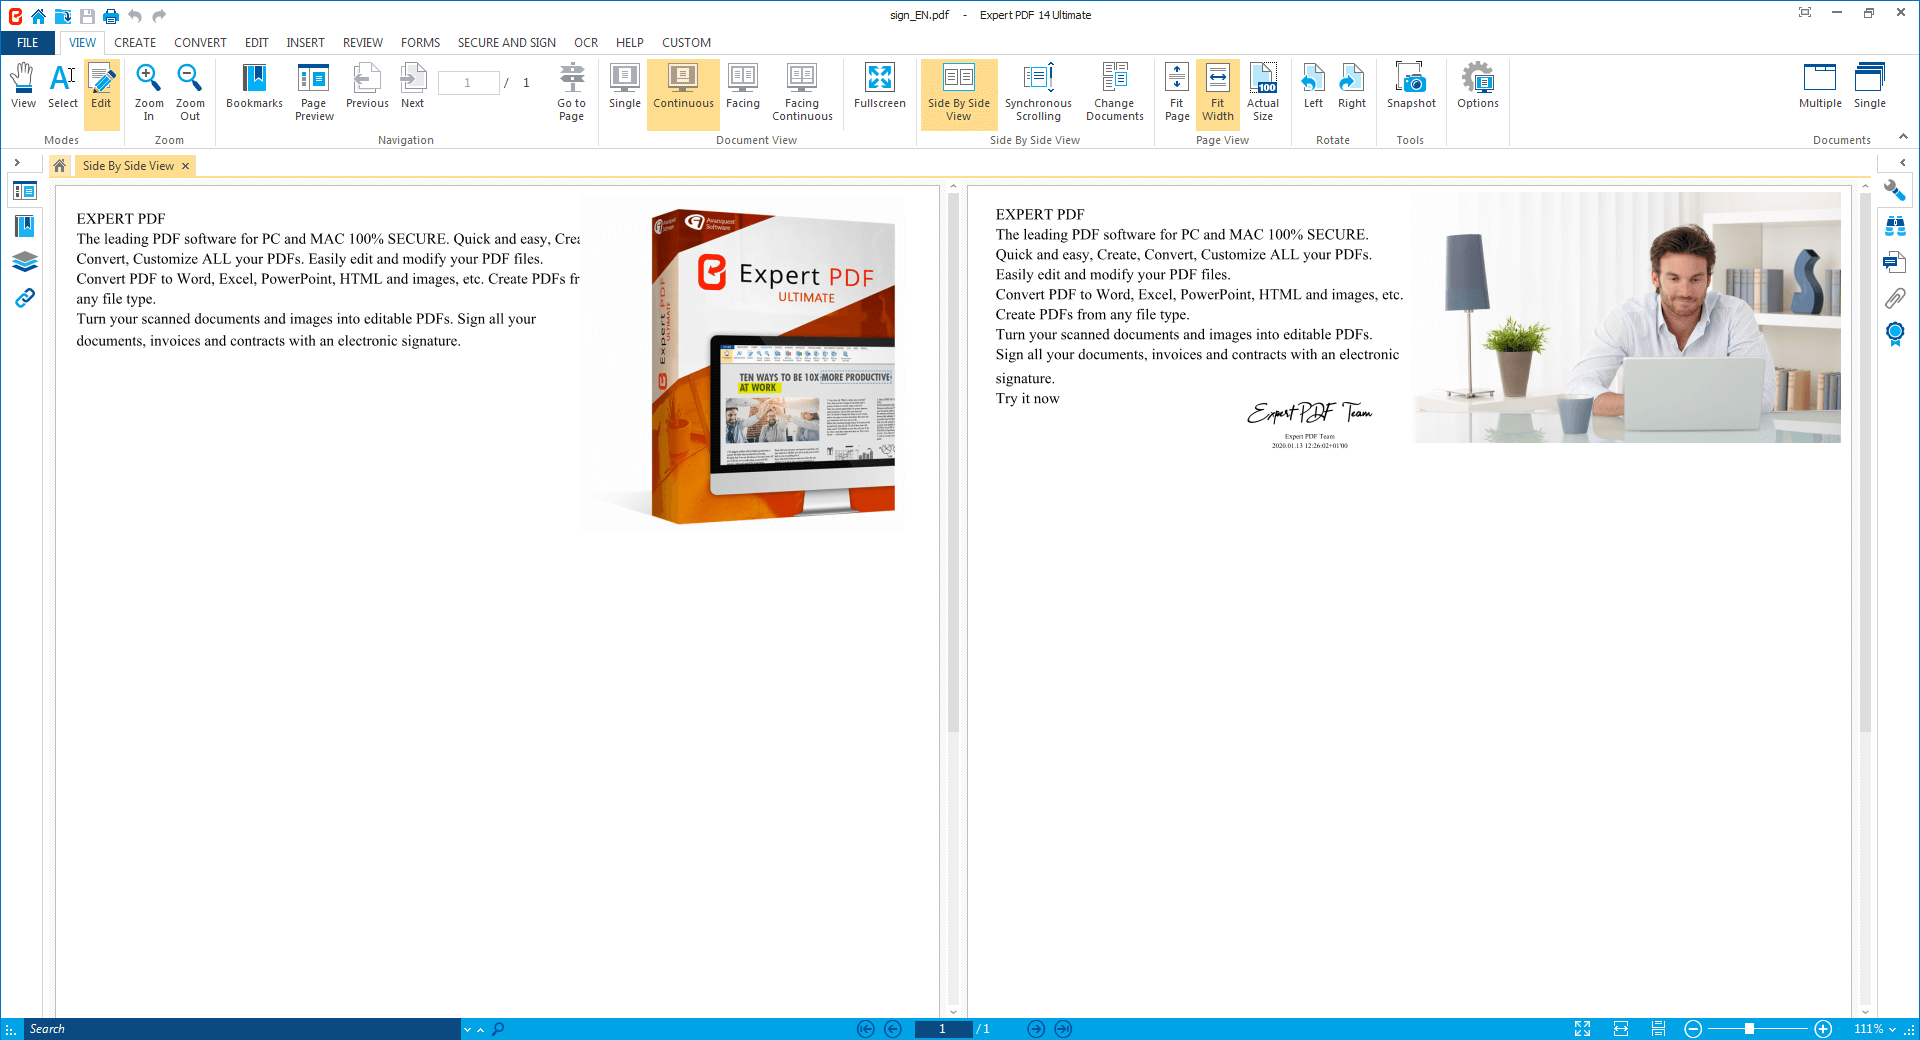Switch to Single document view

coord(625,87)
